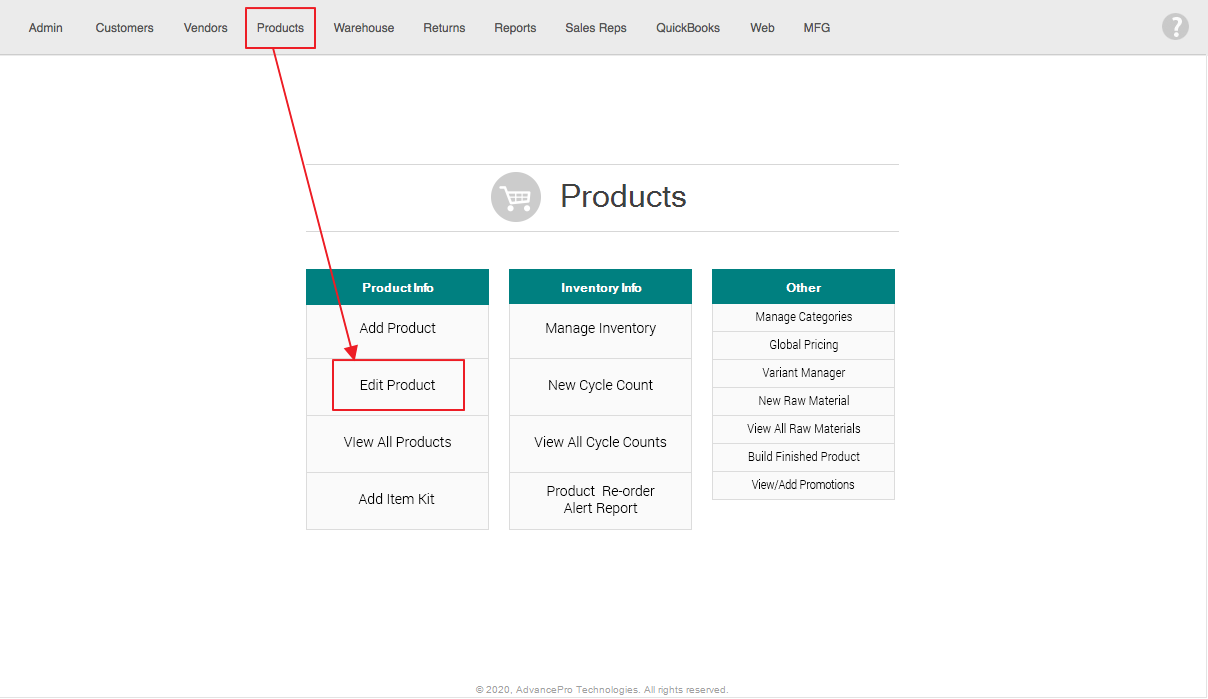The image size is (1208, 699).
Task: Click the Manage Categories link
Action: [x=803, y=317]
